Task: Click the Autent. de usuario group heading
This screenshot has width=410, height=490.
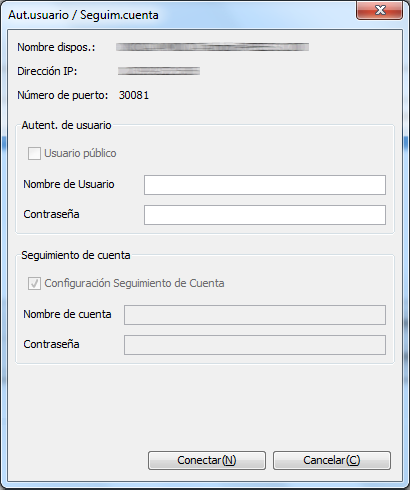Action: (x=66, y=125)
